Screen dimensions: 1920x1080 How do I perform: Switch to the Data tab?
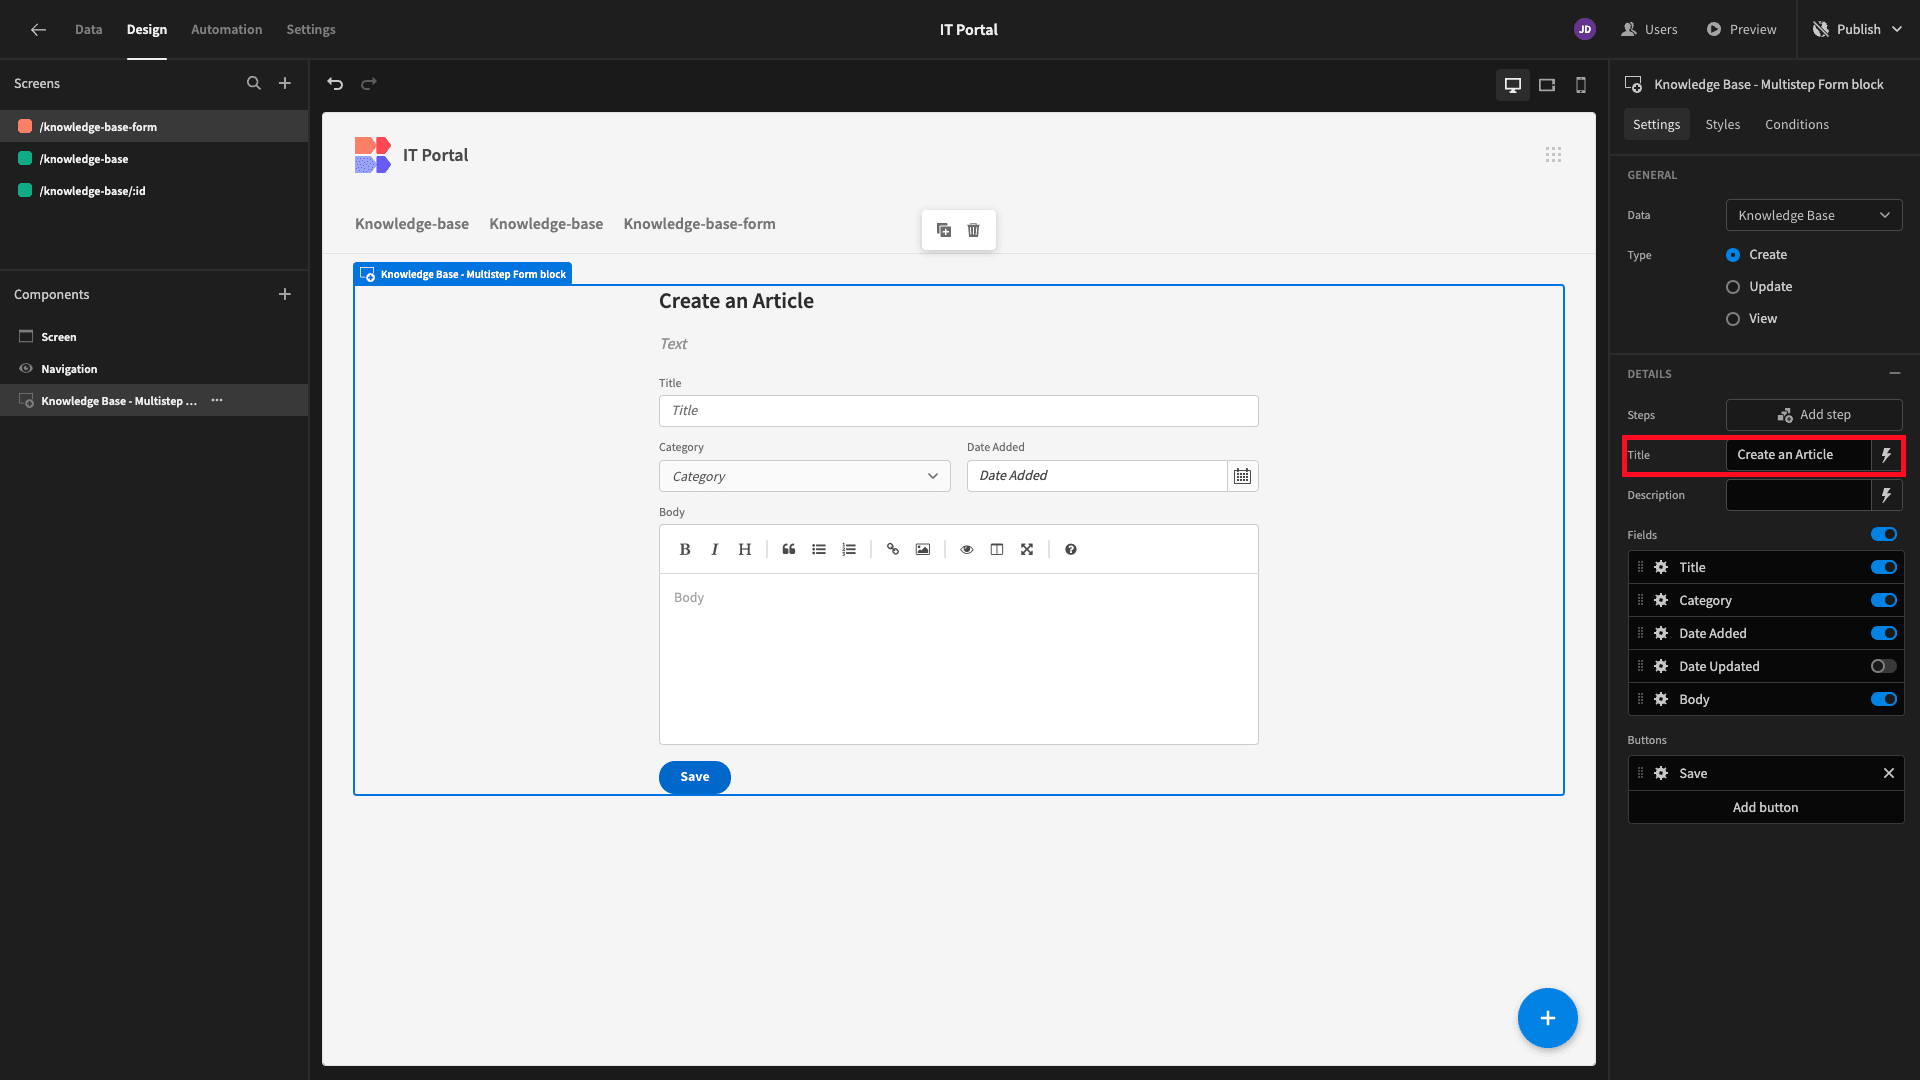click(x=88, y=30)
